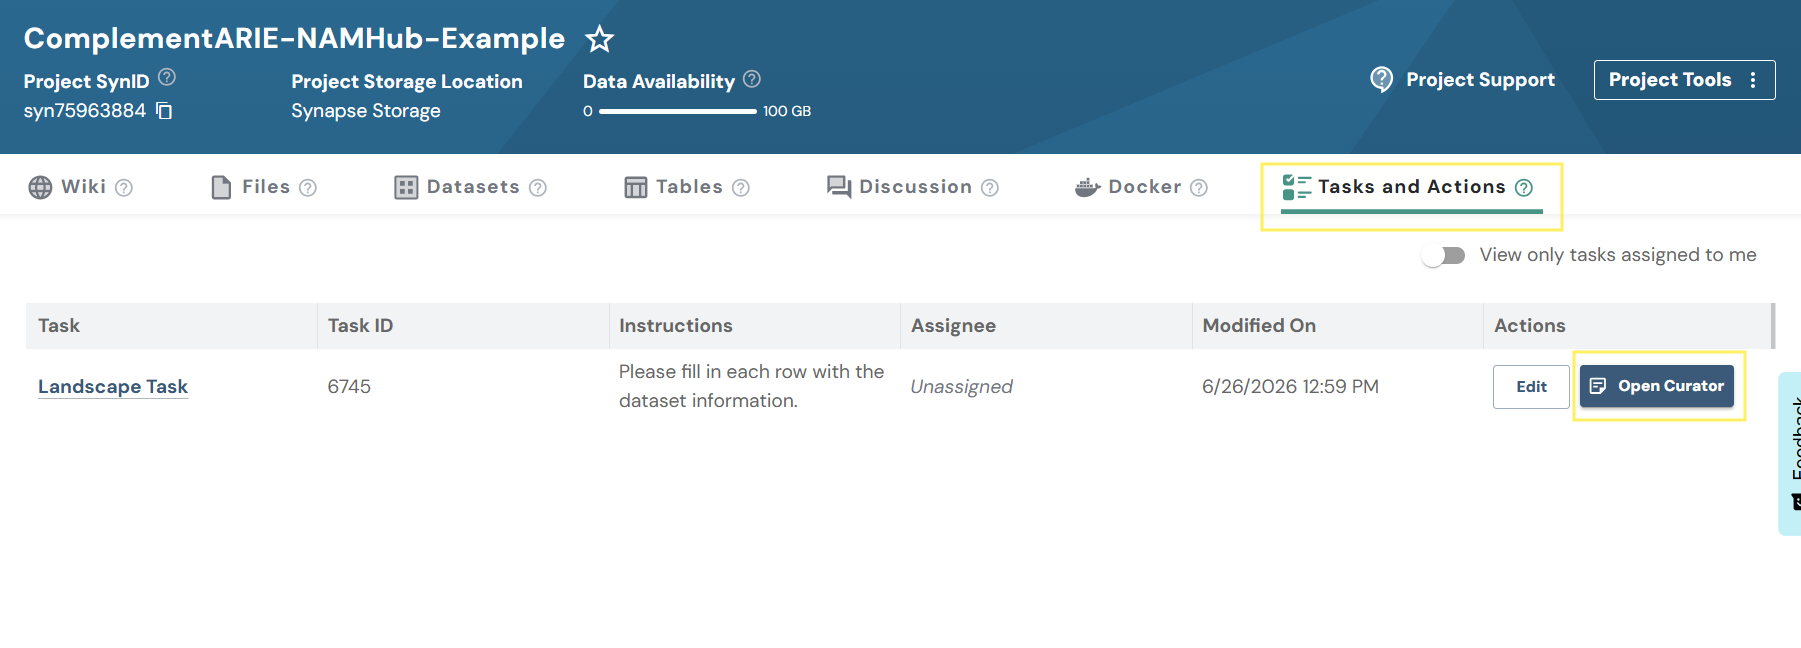
Task: Edit the Landscape Task
Action: click(x=1531, y=387)
